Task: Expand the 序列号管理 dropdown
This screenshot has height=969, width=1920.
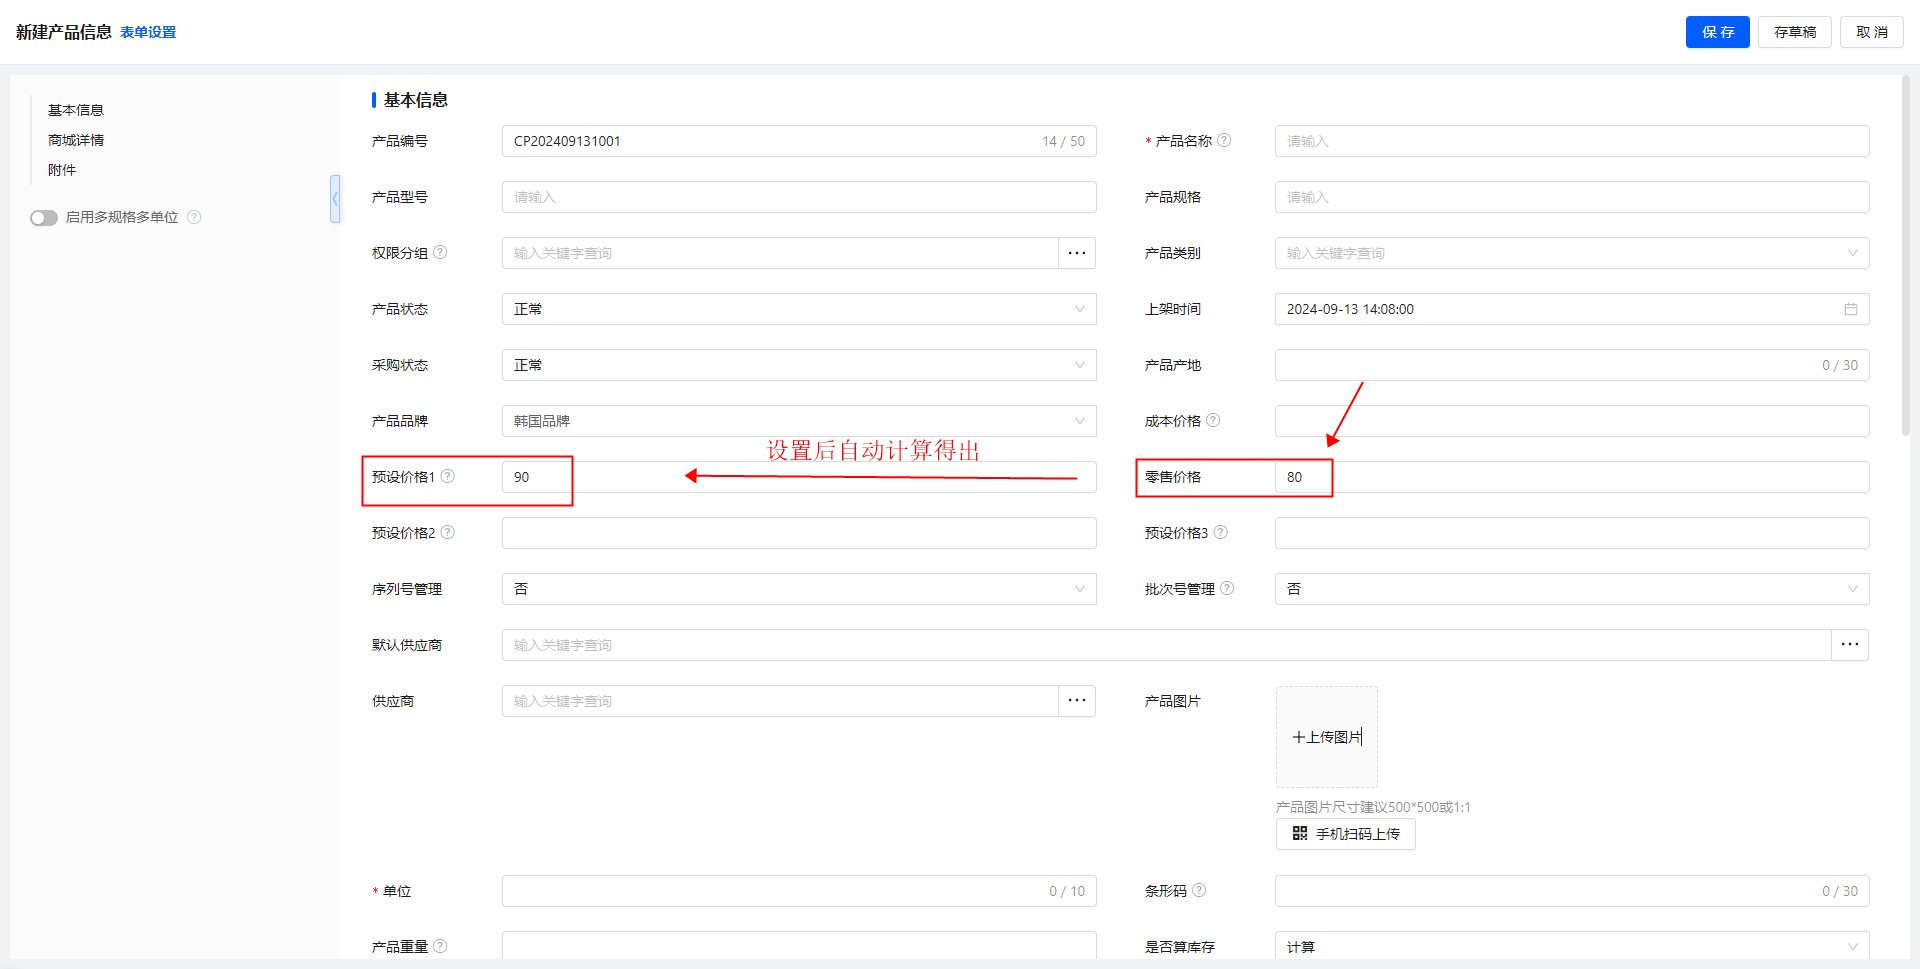Action: coord(798,589)
